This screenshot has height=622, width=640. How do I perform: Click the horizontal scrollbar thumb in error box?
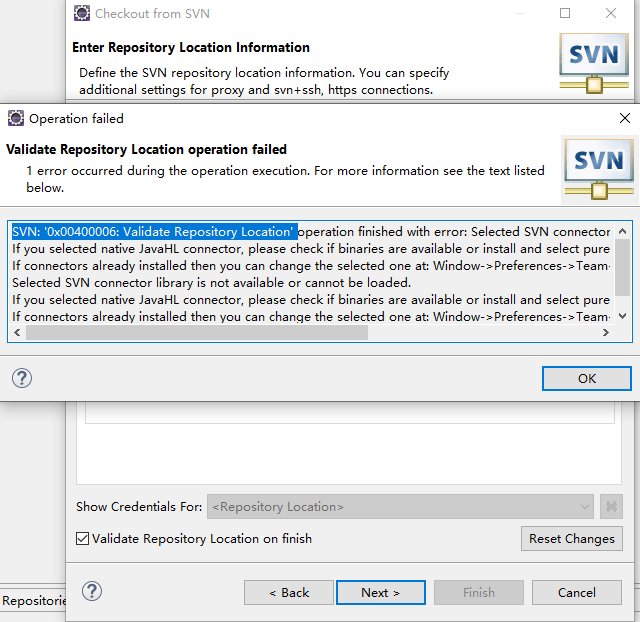point(197,332)
